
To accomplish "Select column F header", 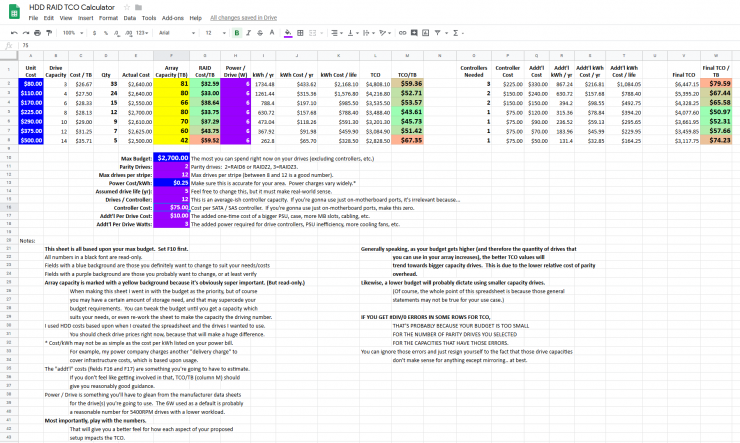I will 171,56.
